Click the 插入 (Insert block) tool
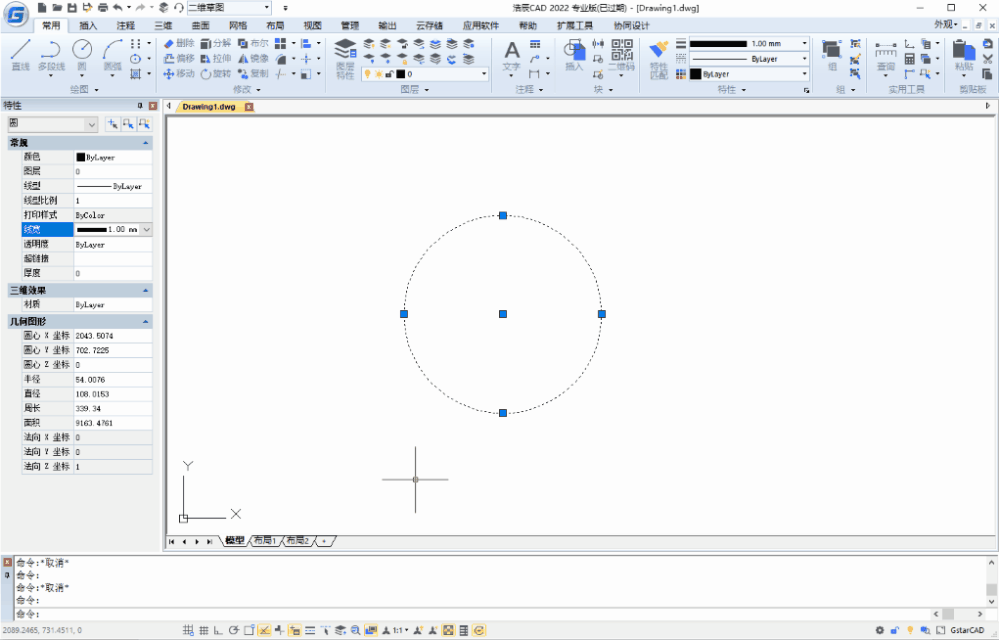Image resolution: width=999 pixels, height=640 pixels. (574, 55)
